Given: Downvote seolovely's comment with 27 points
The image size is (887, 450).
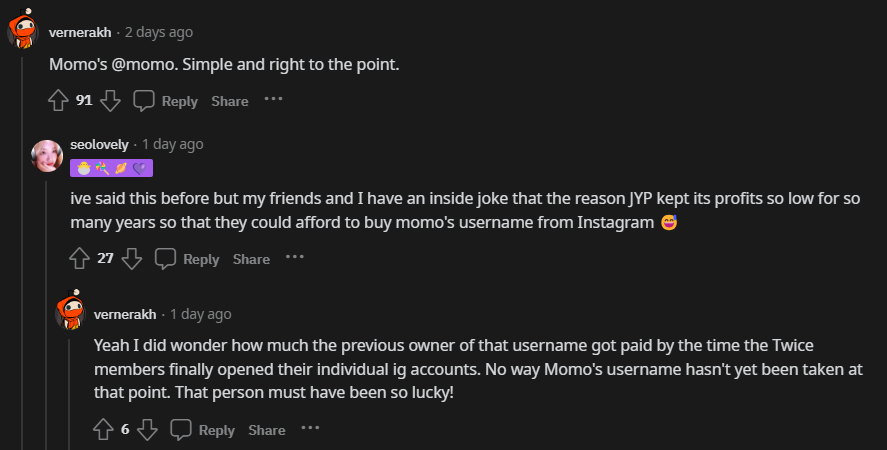Looking at the screenshot, I should tap(131, 259).
